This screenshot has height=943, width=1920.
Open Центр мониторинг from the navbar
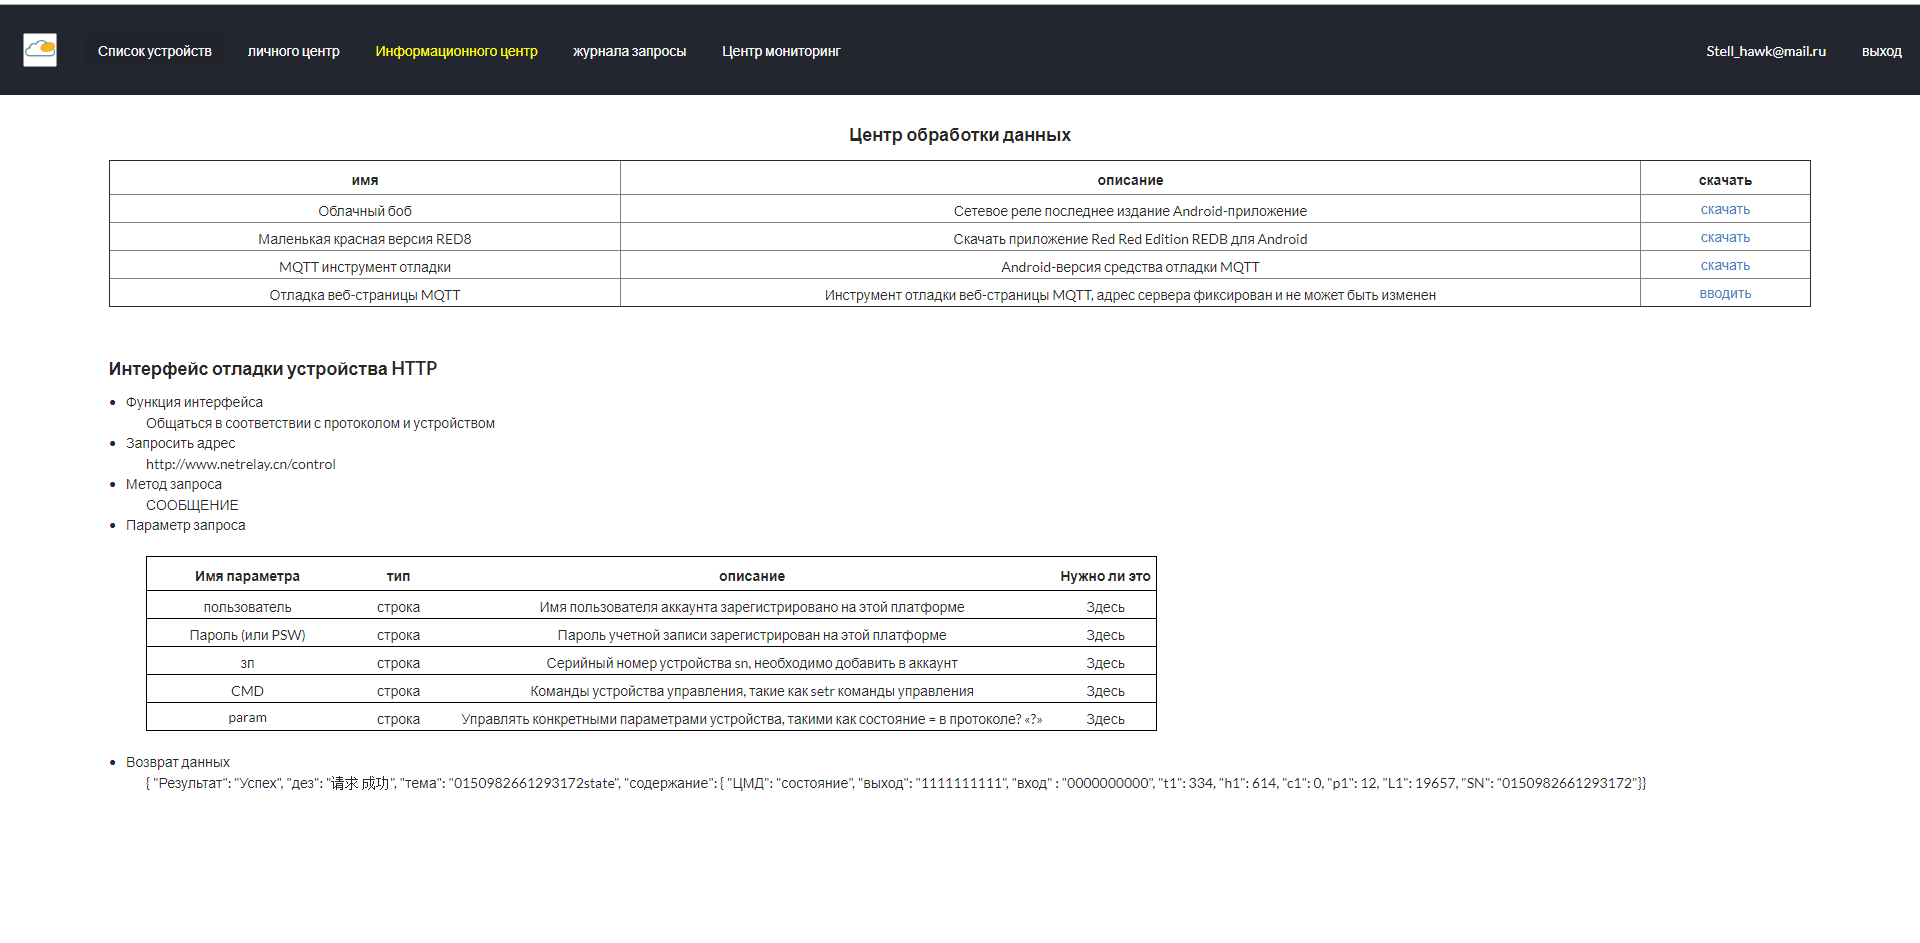pos(781,51)
